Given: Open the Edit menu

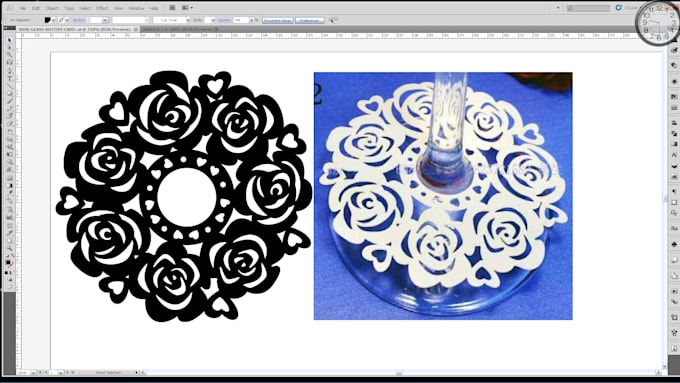Looking at the screenshot, I should click(x=36, y=8).
